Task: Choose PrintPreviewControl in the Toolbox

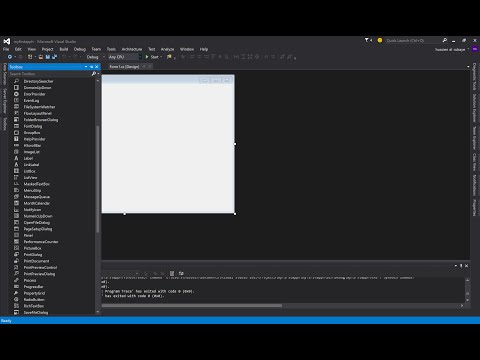Action: pyautogui.click(x=40, y=268)
